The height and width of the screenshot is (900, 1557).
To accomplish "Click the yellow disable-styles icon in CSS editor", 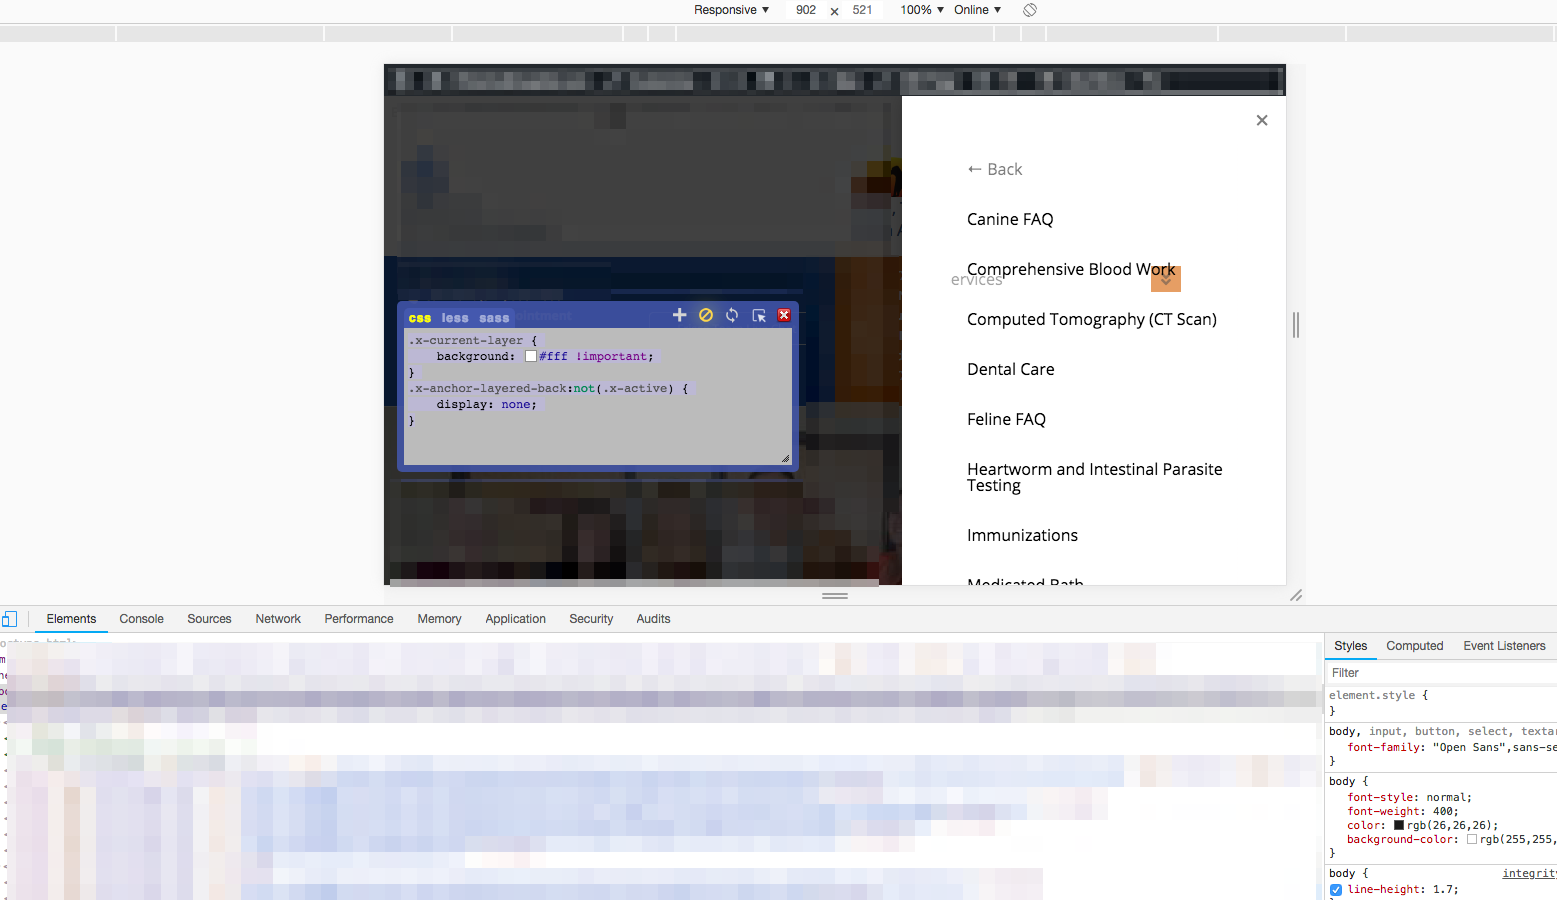I will (706, 315).
